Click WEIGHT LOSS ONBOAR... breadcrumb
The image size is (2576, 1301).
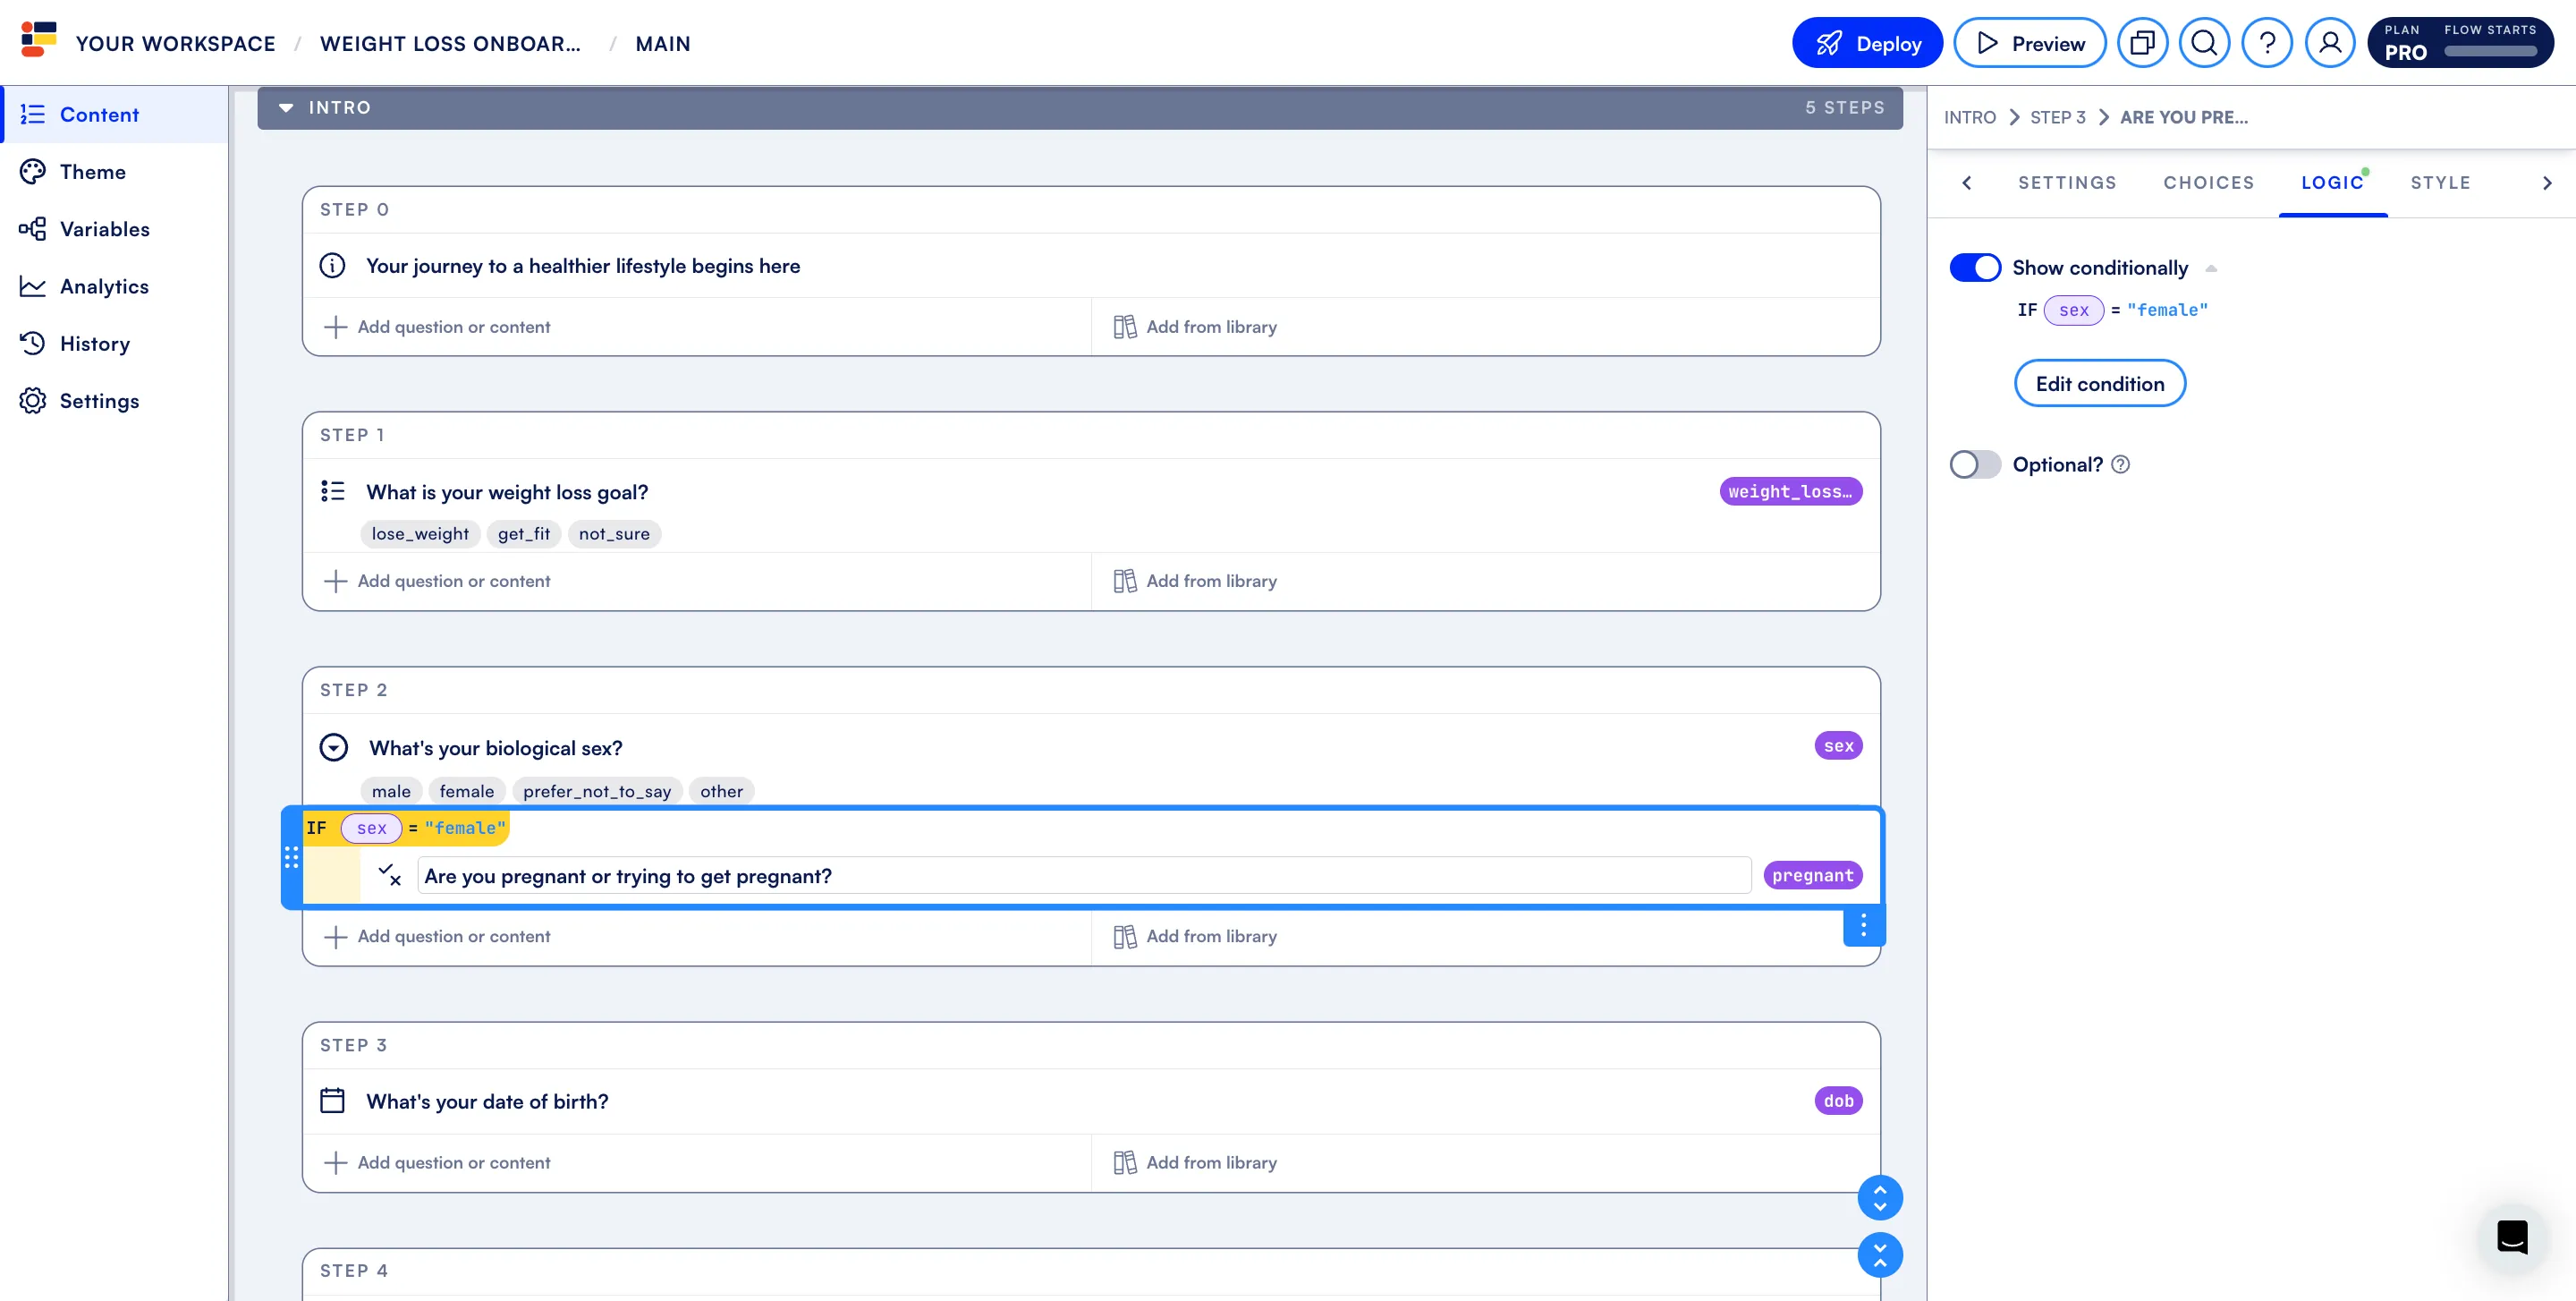(x=450, y=44)
